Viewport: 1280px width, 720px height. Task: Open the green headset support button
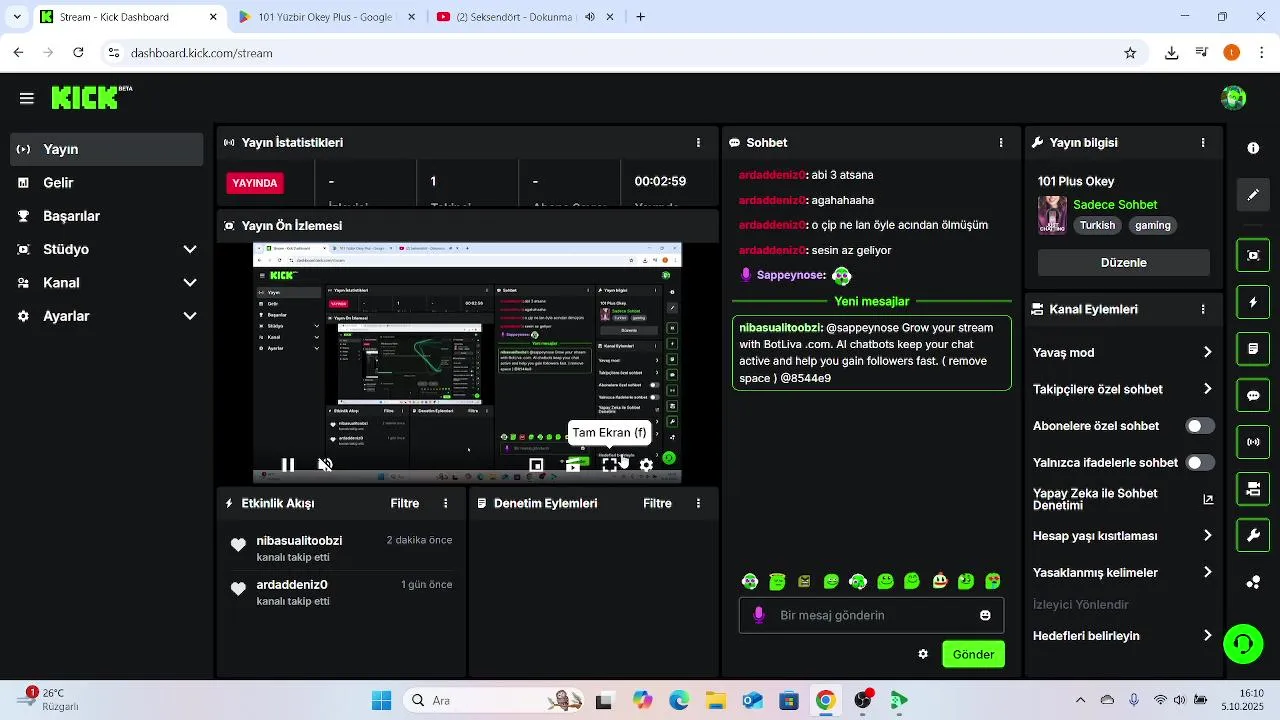(1243, 643)
